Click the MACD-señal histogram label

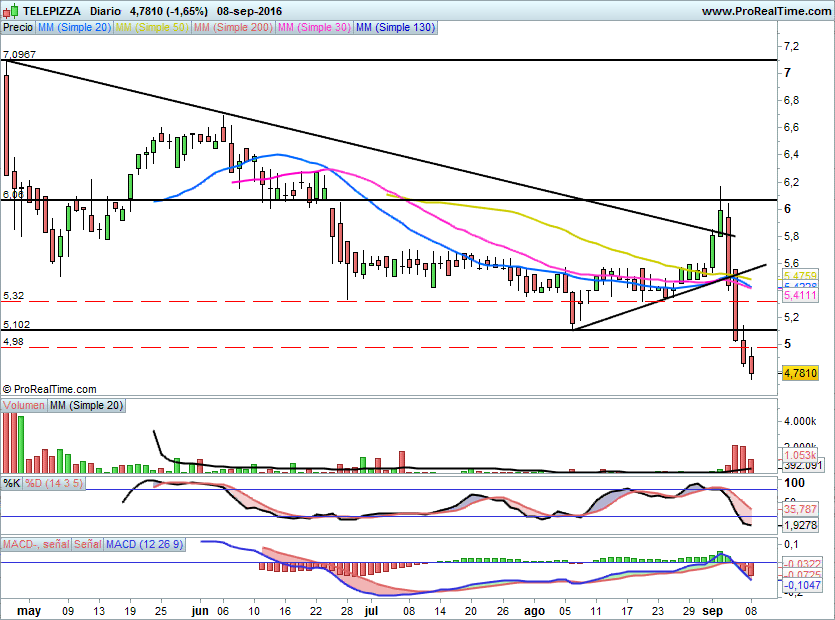click(x=36, y=544)
